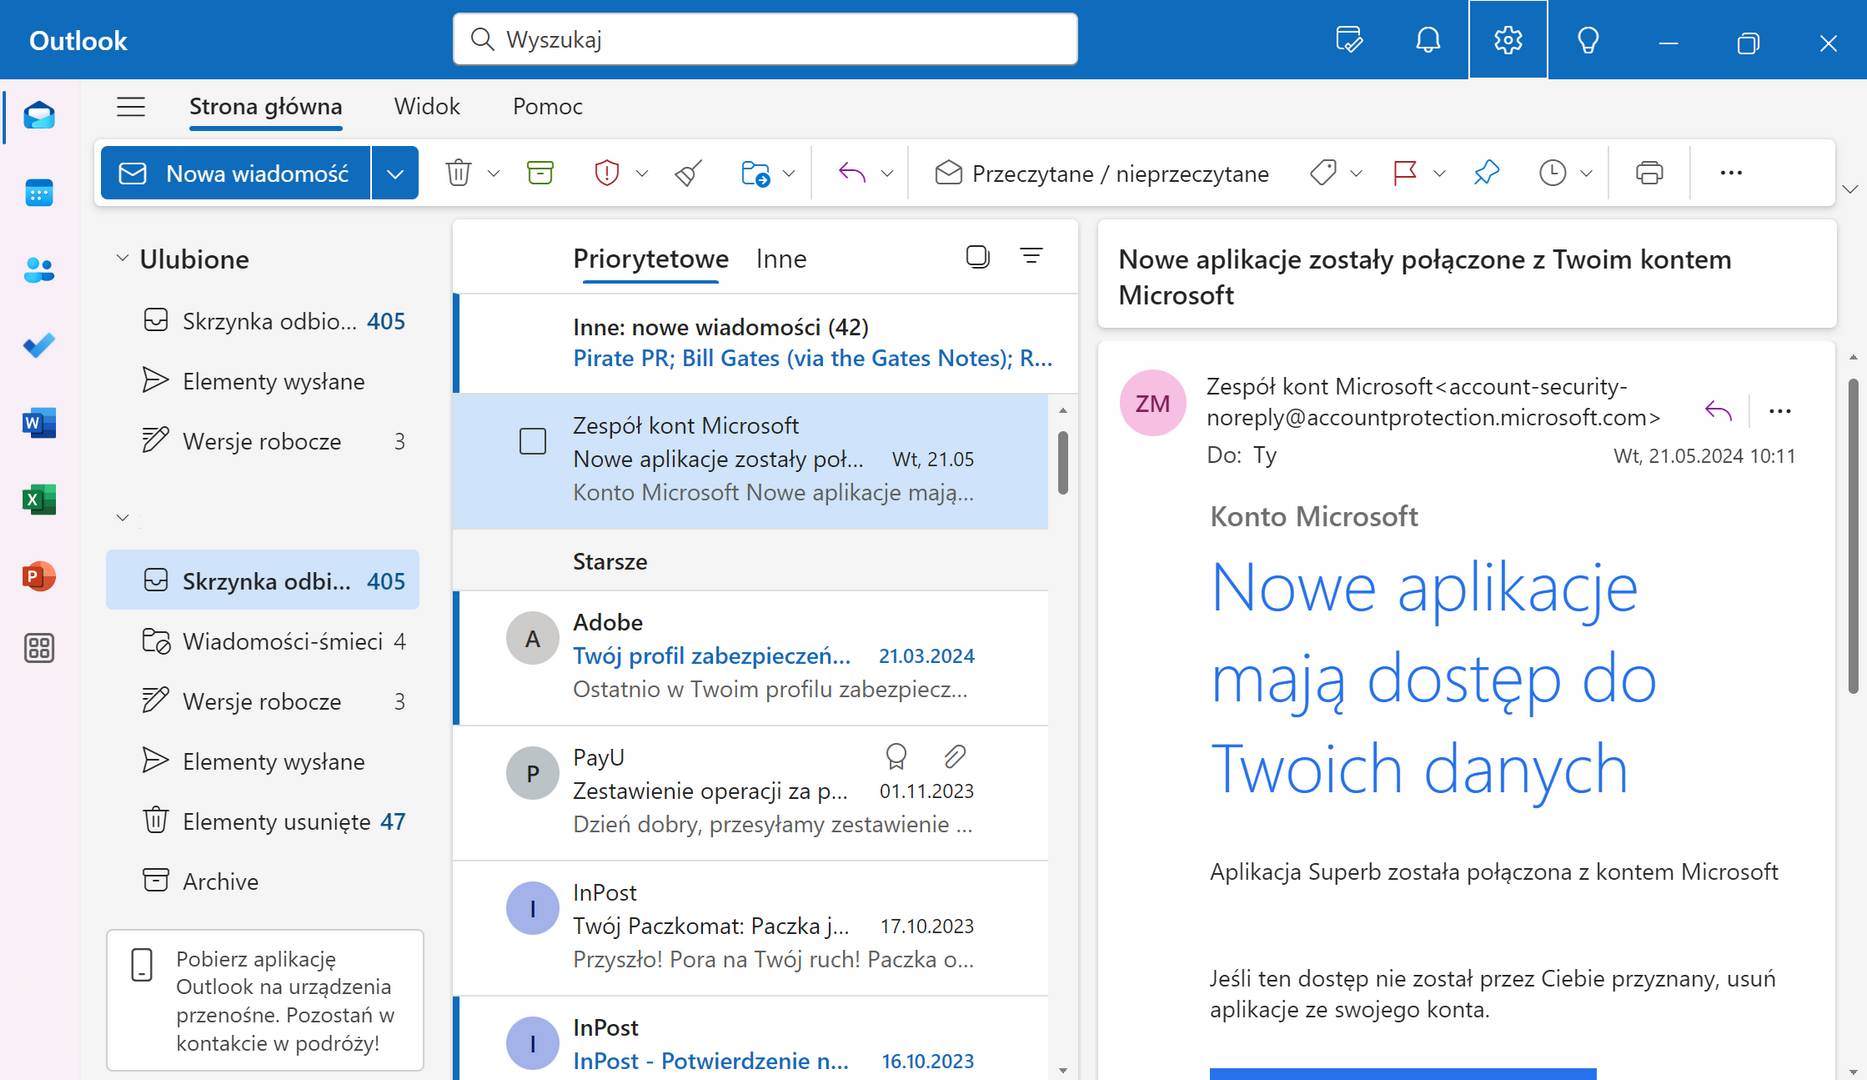Click the message list scrollbar thumb
This screenshot has height=1080, width=1867.
tap(1063, 463)
